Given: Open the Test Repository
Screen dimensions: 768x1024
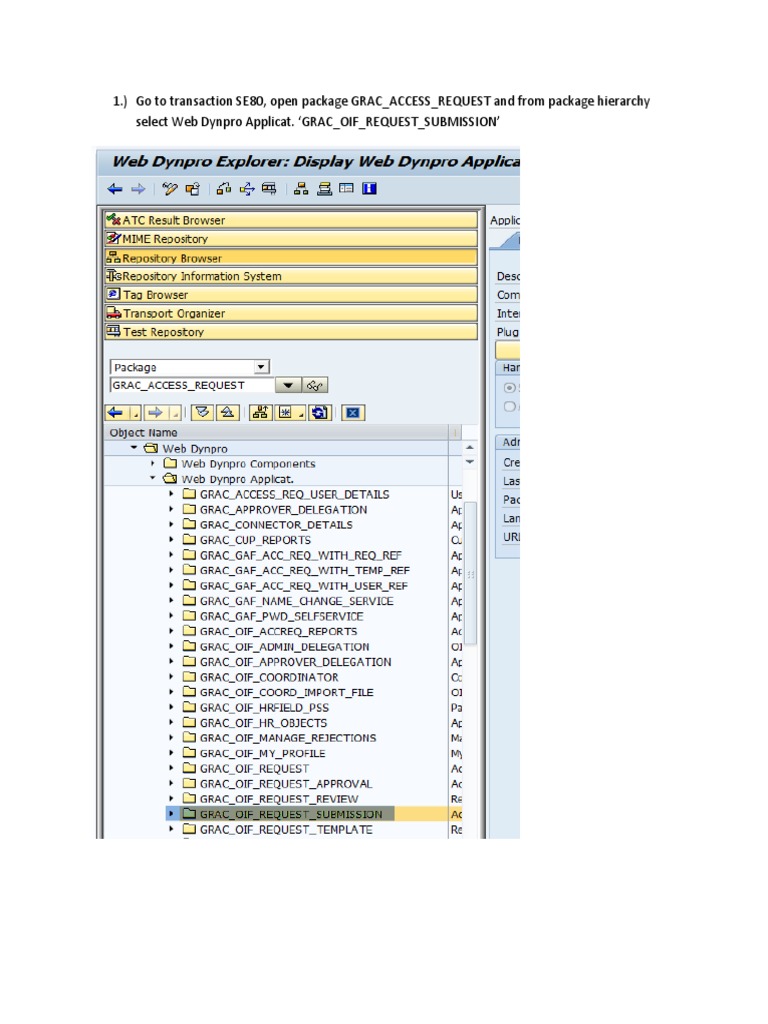Looking at the screenshot, I should (x=291, y=332).
